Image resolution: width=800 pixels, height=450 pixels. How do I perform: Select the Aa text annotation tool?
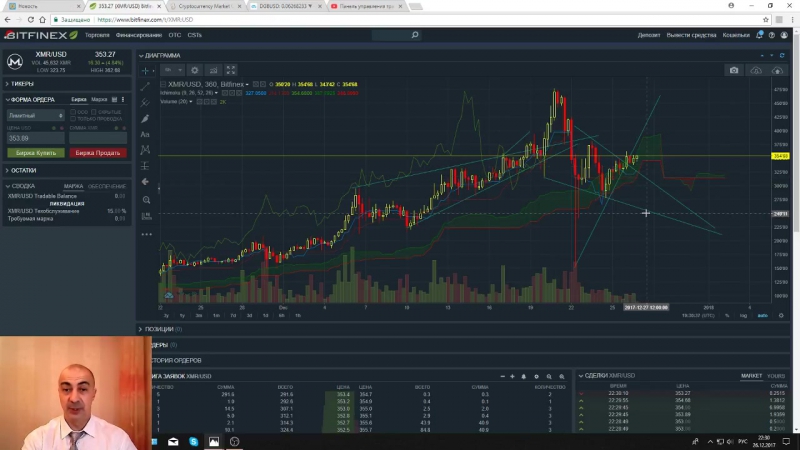145,134
